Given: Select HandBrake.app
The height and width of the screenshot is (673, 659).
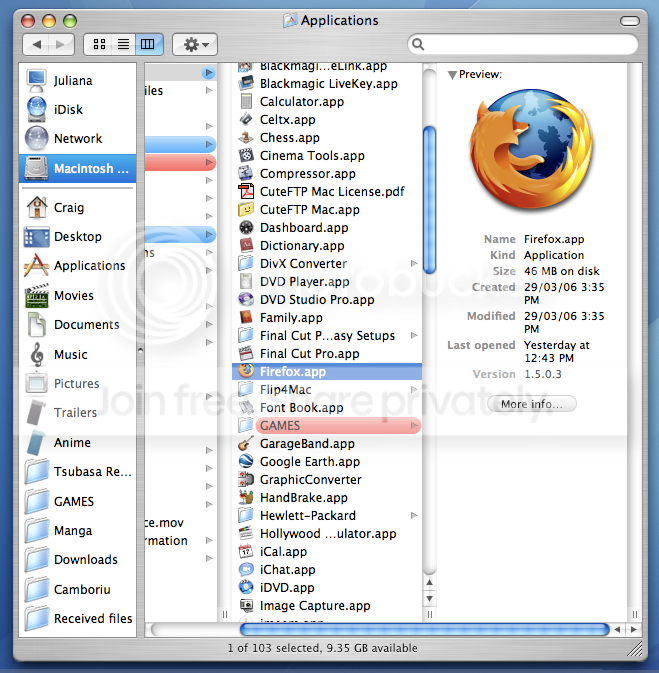Looking at the screenshot, I should tap(327, 498).
